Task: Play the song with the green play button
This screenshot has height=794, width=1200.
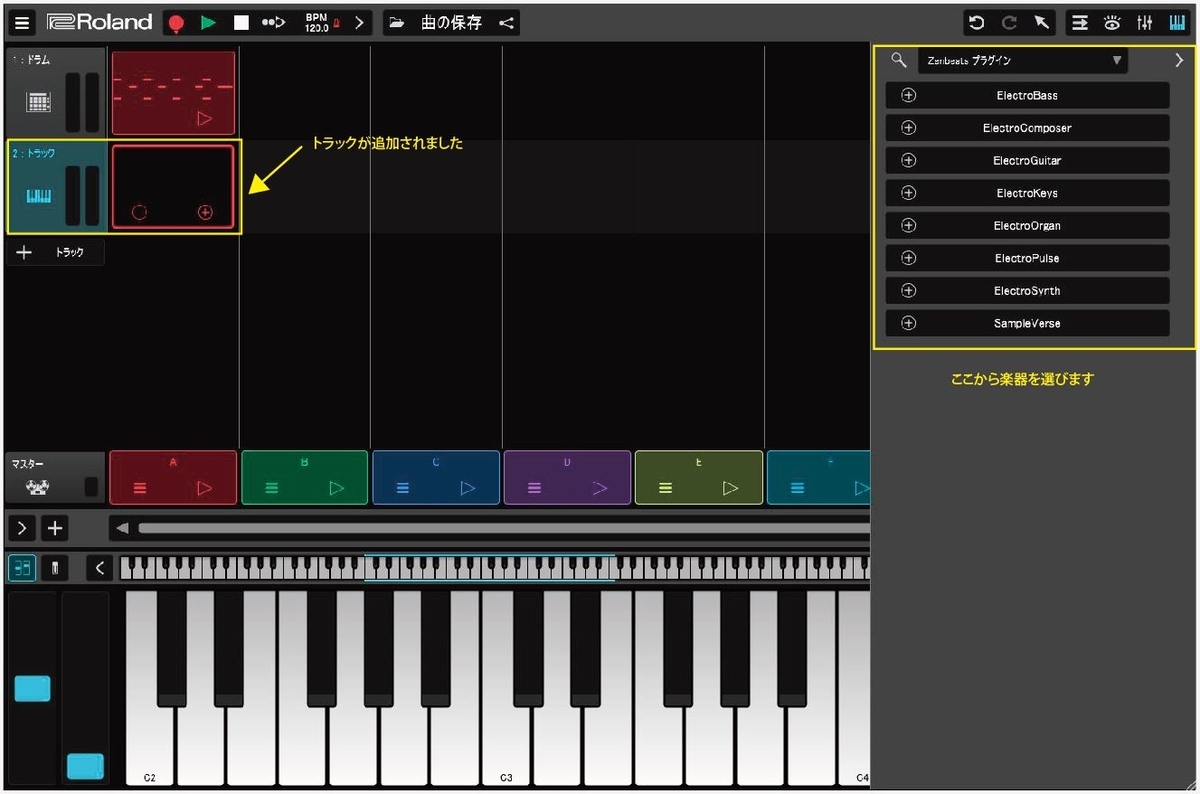Action: (208, 22)
